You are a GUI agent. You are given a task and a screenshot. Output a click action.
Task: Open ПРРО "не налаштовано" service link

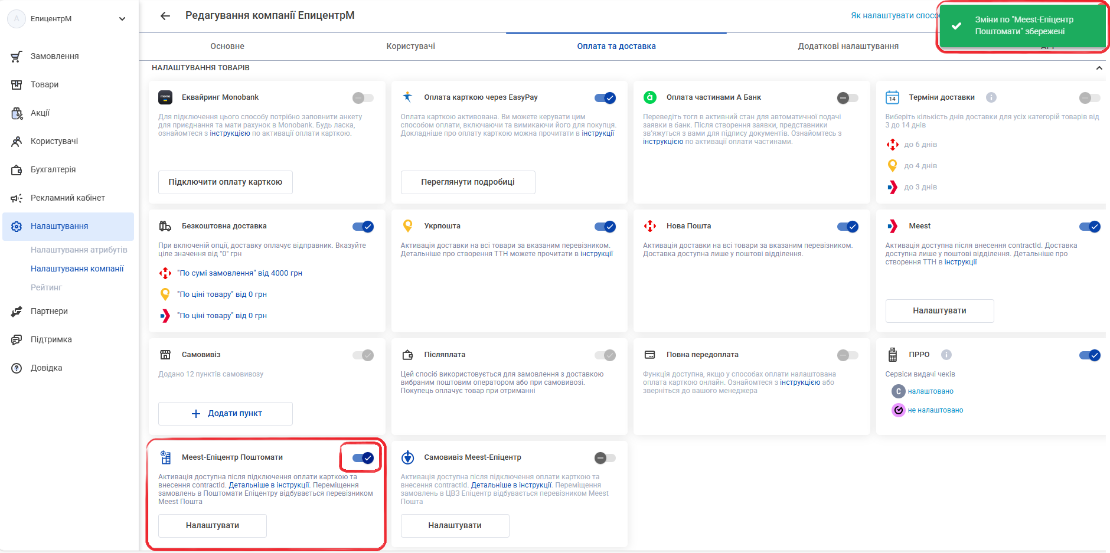click(x=935, y=410)
